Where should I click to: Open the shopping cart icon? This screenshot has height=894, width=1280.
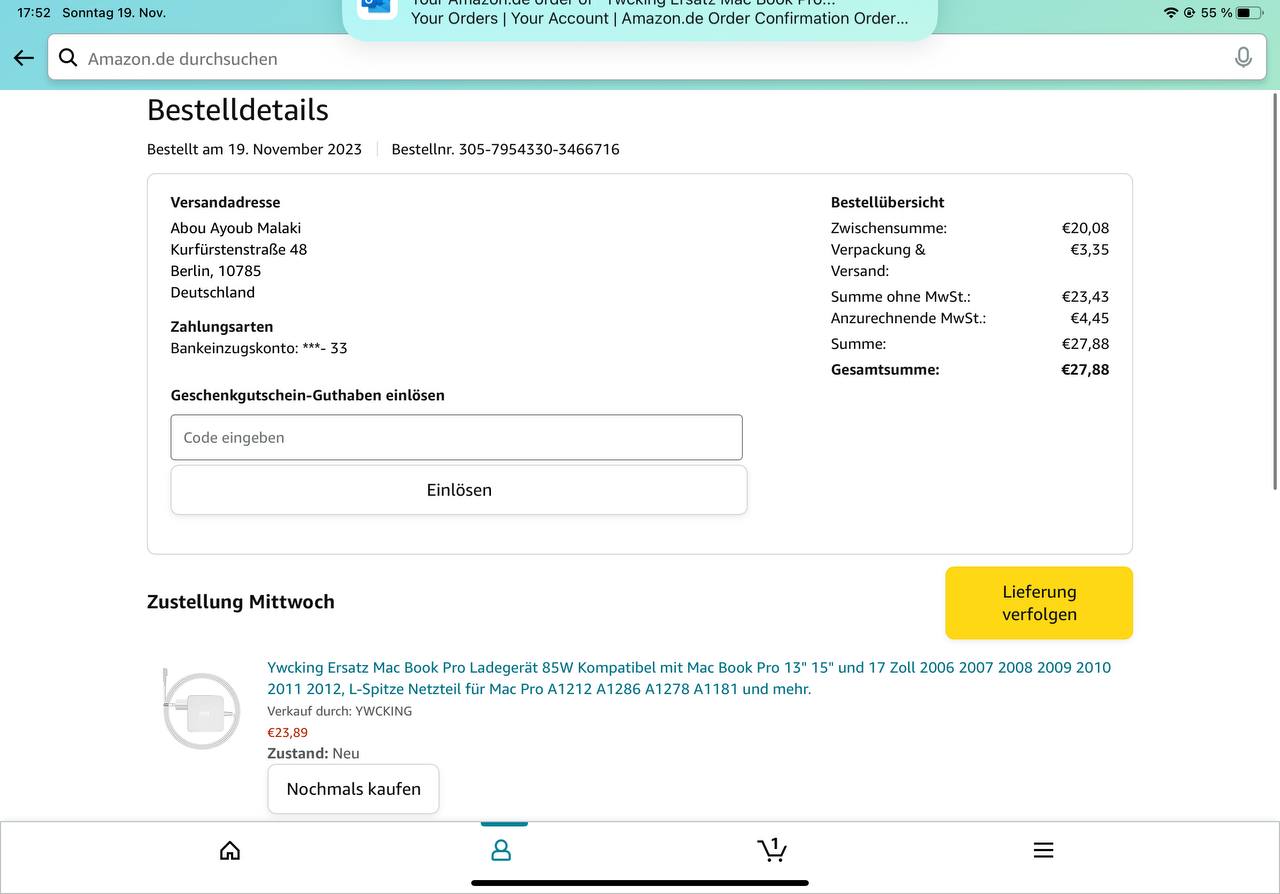[771, 850]
